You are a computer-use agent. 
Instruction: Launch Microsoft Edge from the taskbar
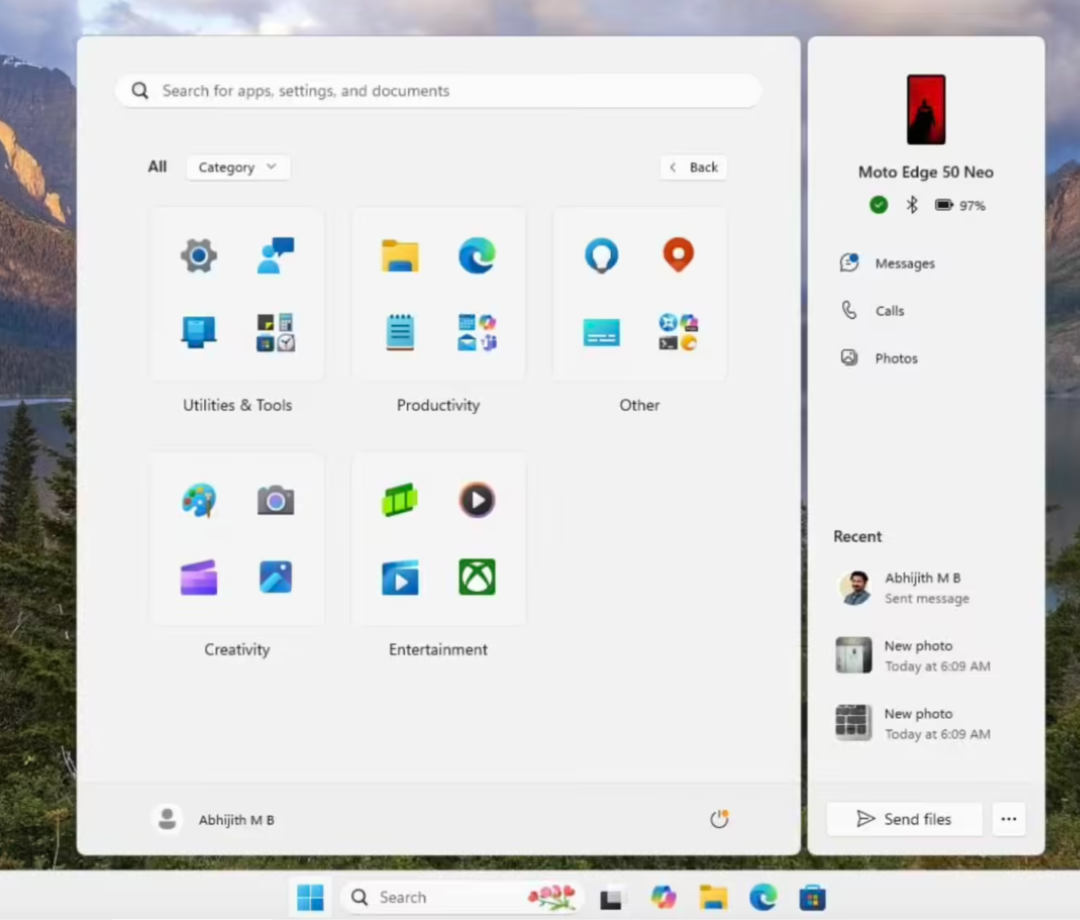[x=763, y=897]
